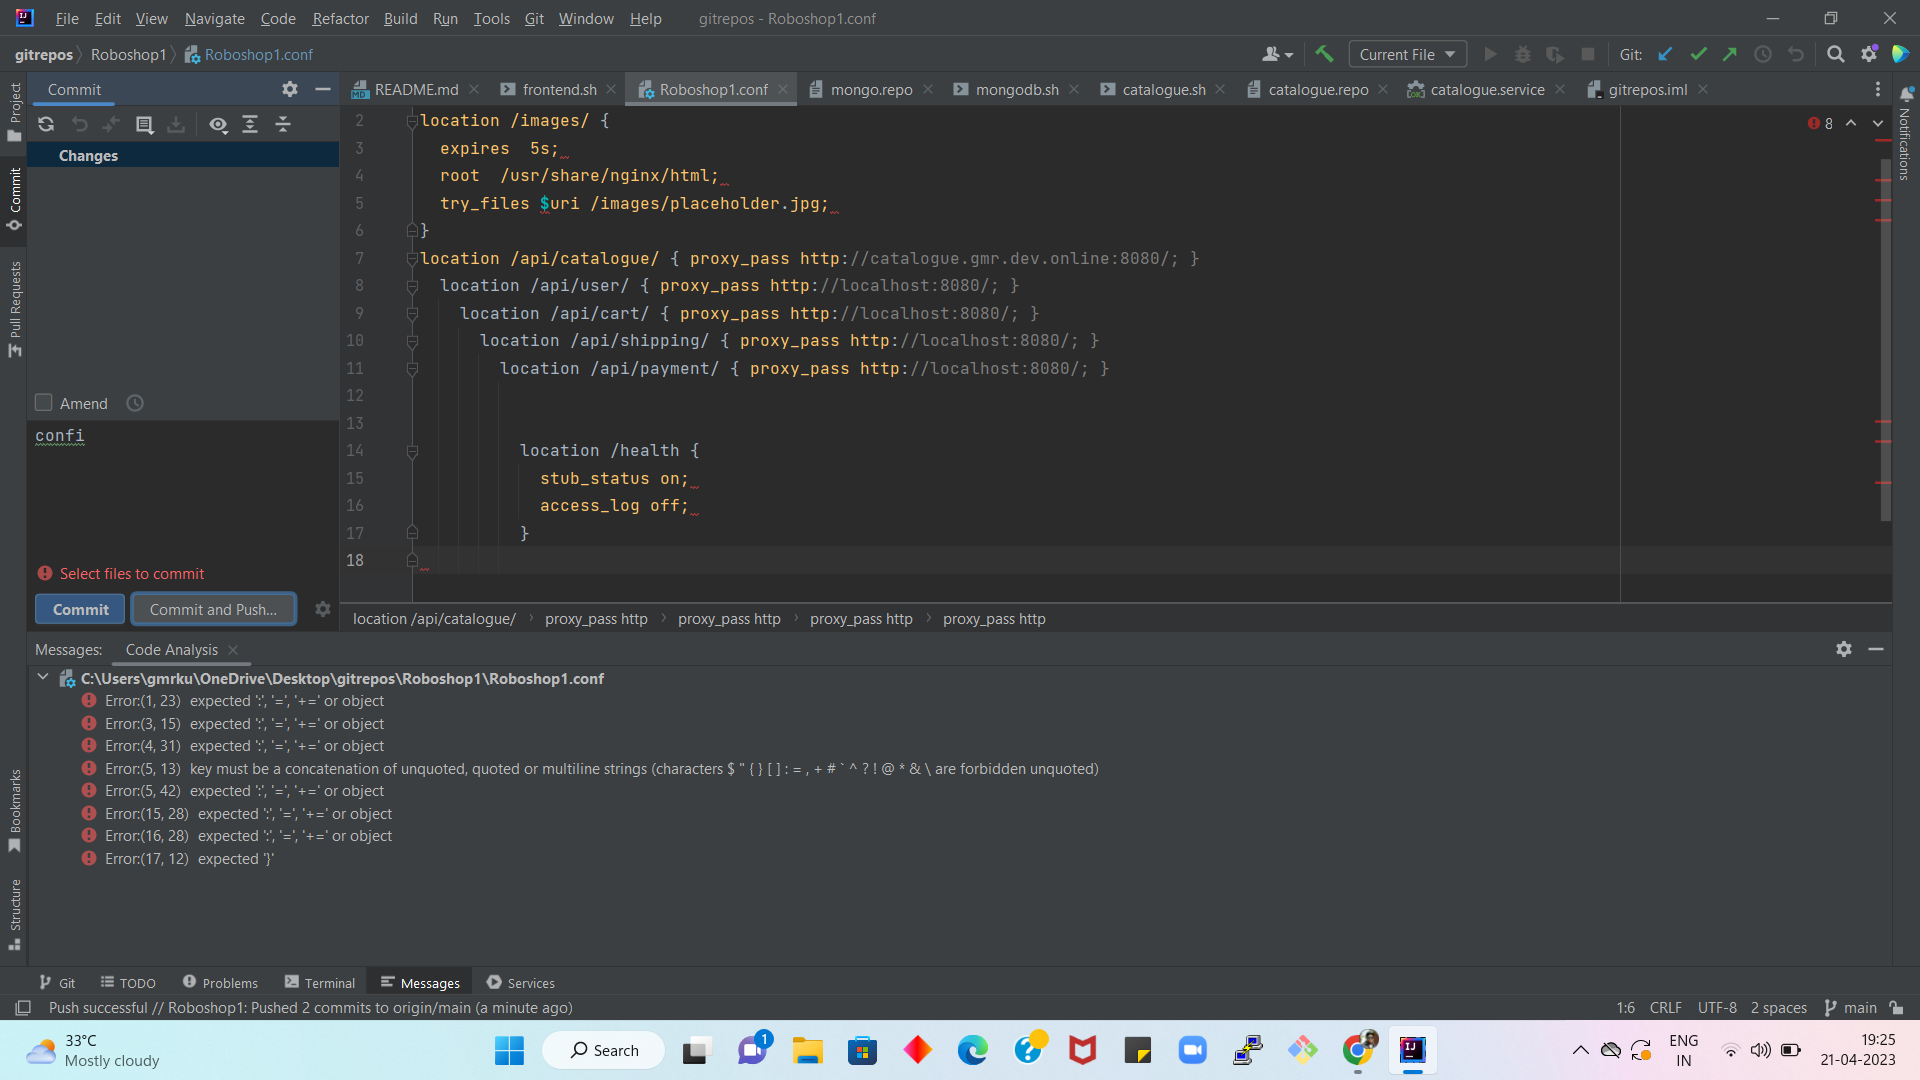1920x1080 pixels.
Task: Click the Git push arrow icon
Action: (x=1730, y=54)
